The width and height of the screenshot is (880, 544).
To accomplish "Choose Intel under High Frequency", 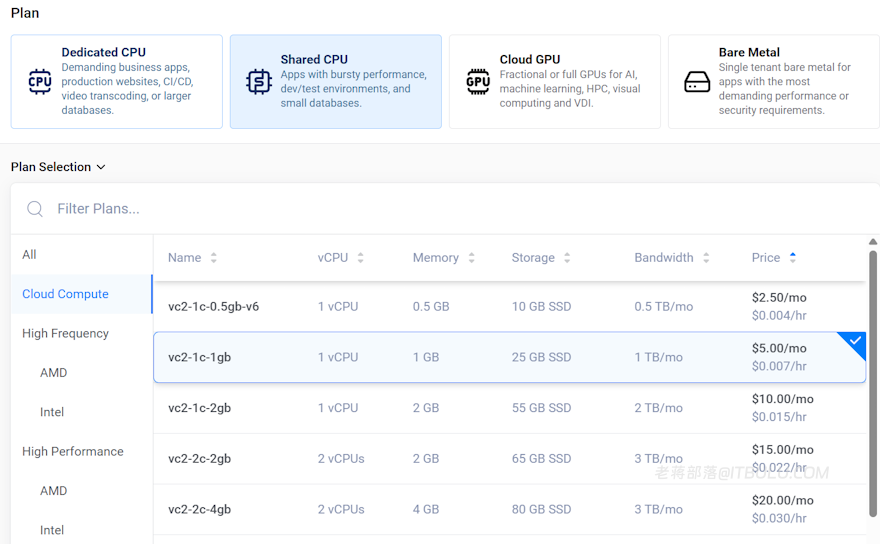I will pos(52,412).
